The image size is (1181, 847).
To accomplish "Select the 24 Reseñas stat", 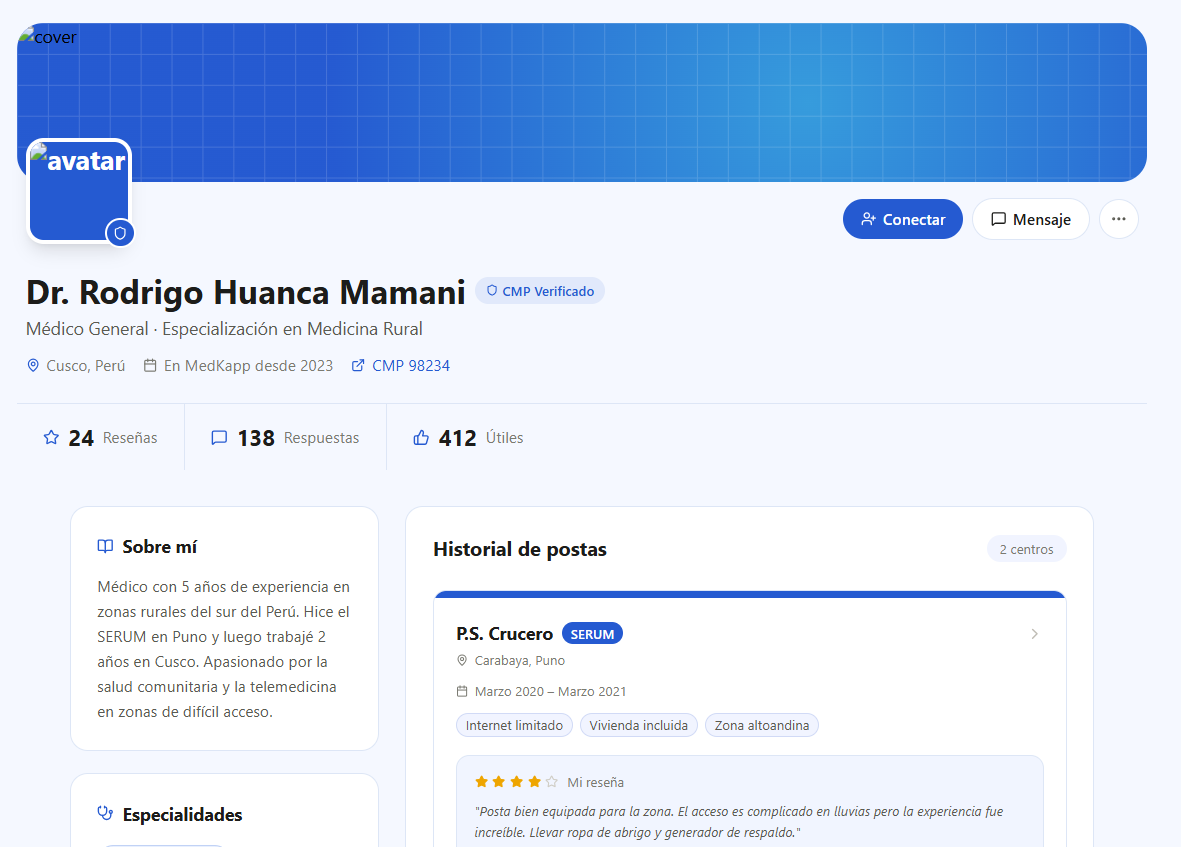I will point(100,437).
